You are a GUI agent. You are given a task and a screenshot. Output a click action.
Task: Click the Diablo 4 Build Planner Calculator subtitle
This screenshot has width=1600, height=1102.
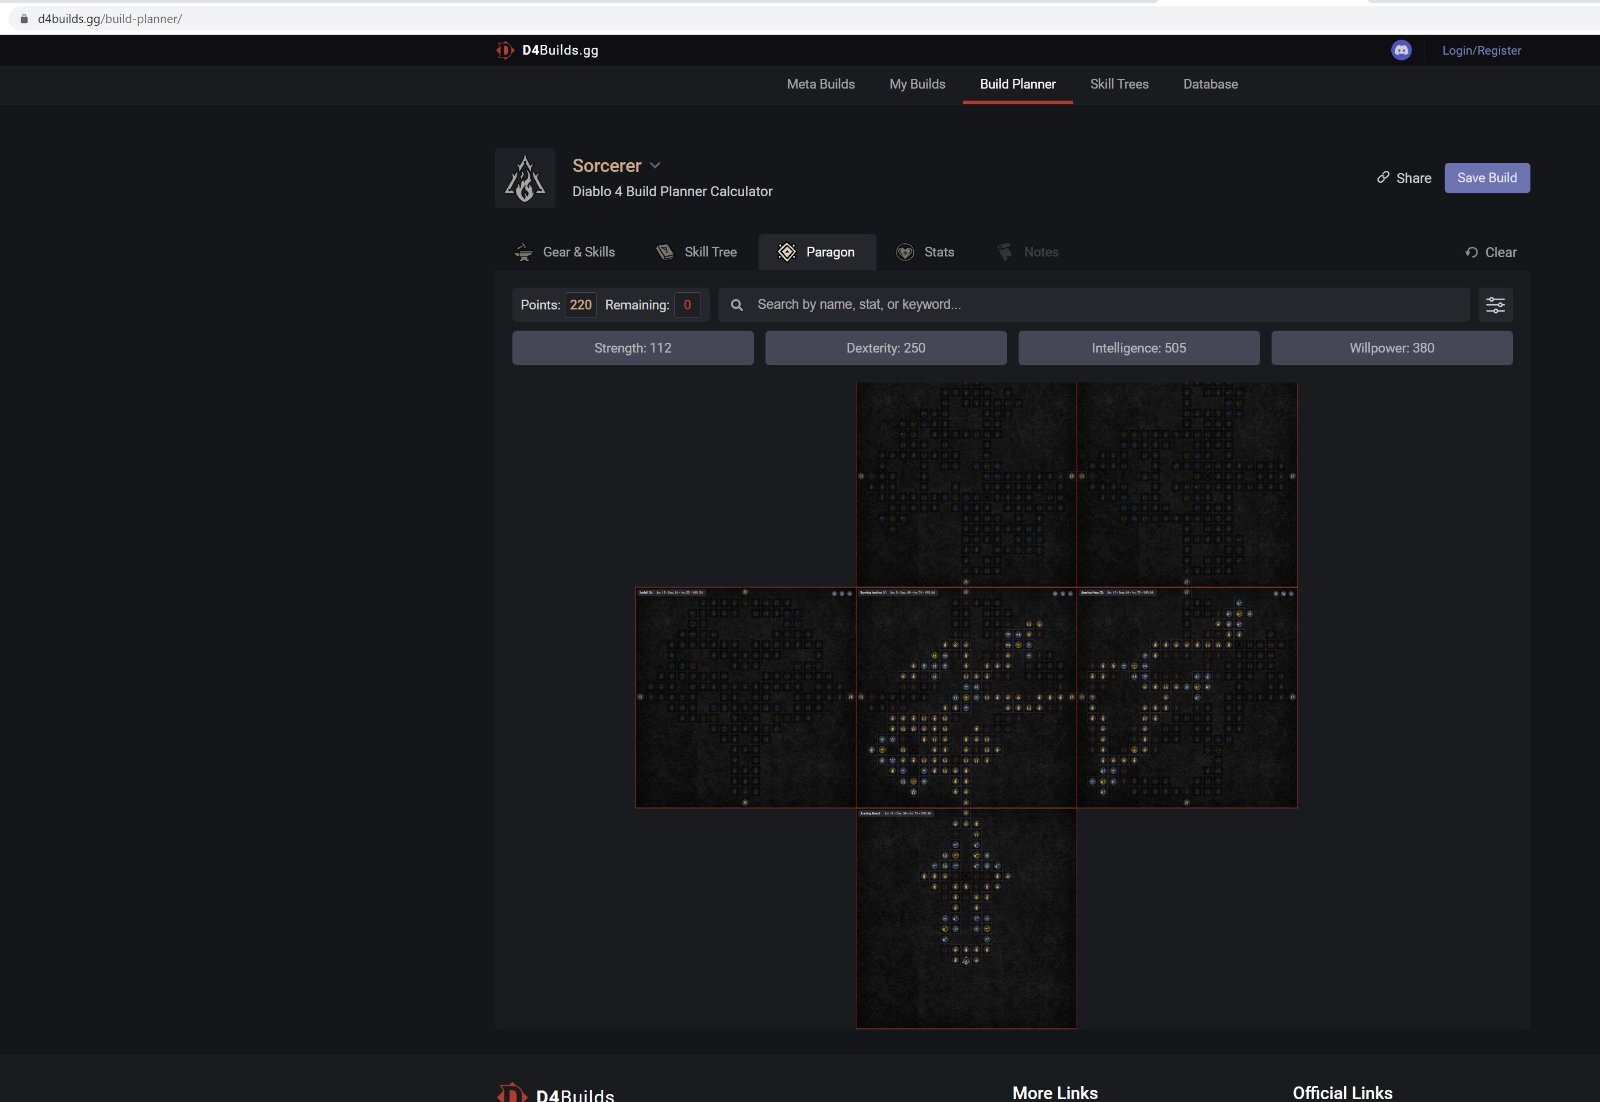click(672, 191)
